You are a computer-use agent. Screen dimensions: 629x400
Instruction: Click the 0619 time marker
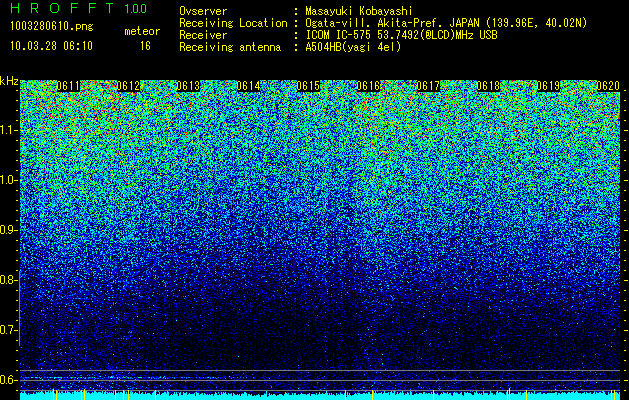click(x=548, y=86)
